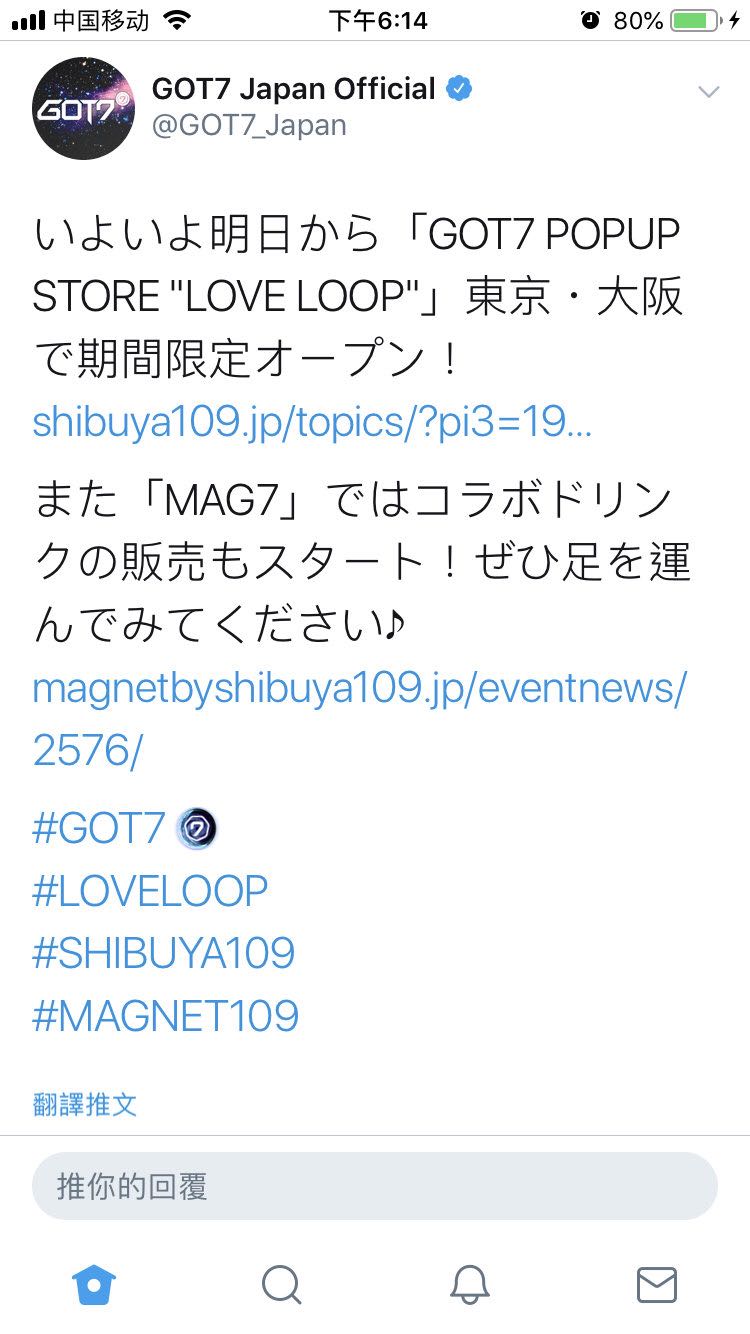Tap the GOT7 hashtag emoji icon

pyautogui.click(x=196, y=829)
